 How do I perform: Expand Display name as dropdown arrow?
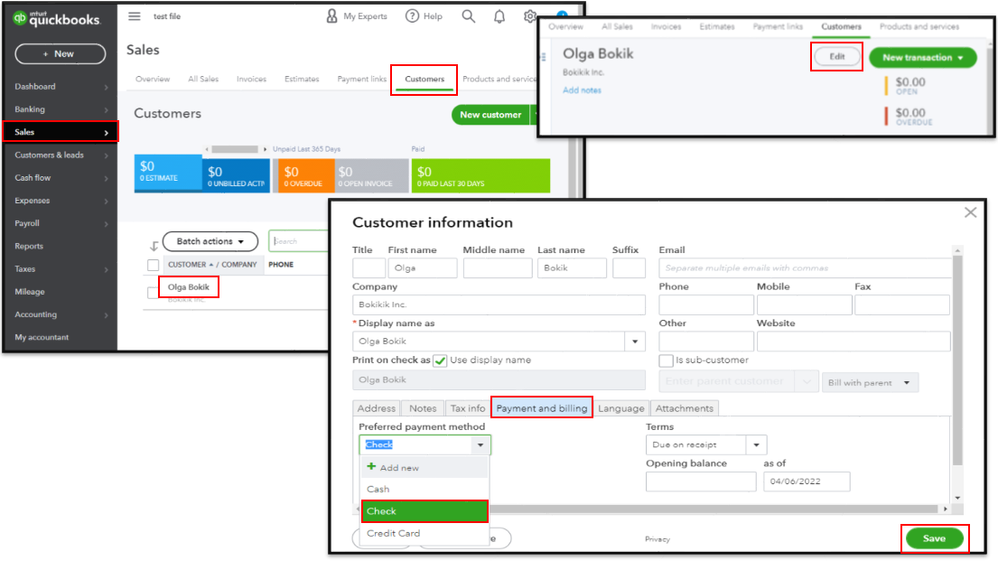pyautogui.click(x=635, y=341)
